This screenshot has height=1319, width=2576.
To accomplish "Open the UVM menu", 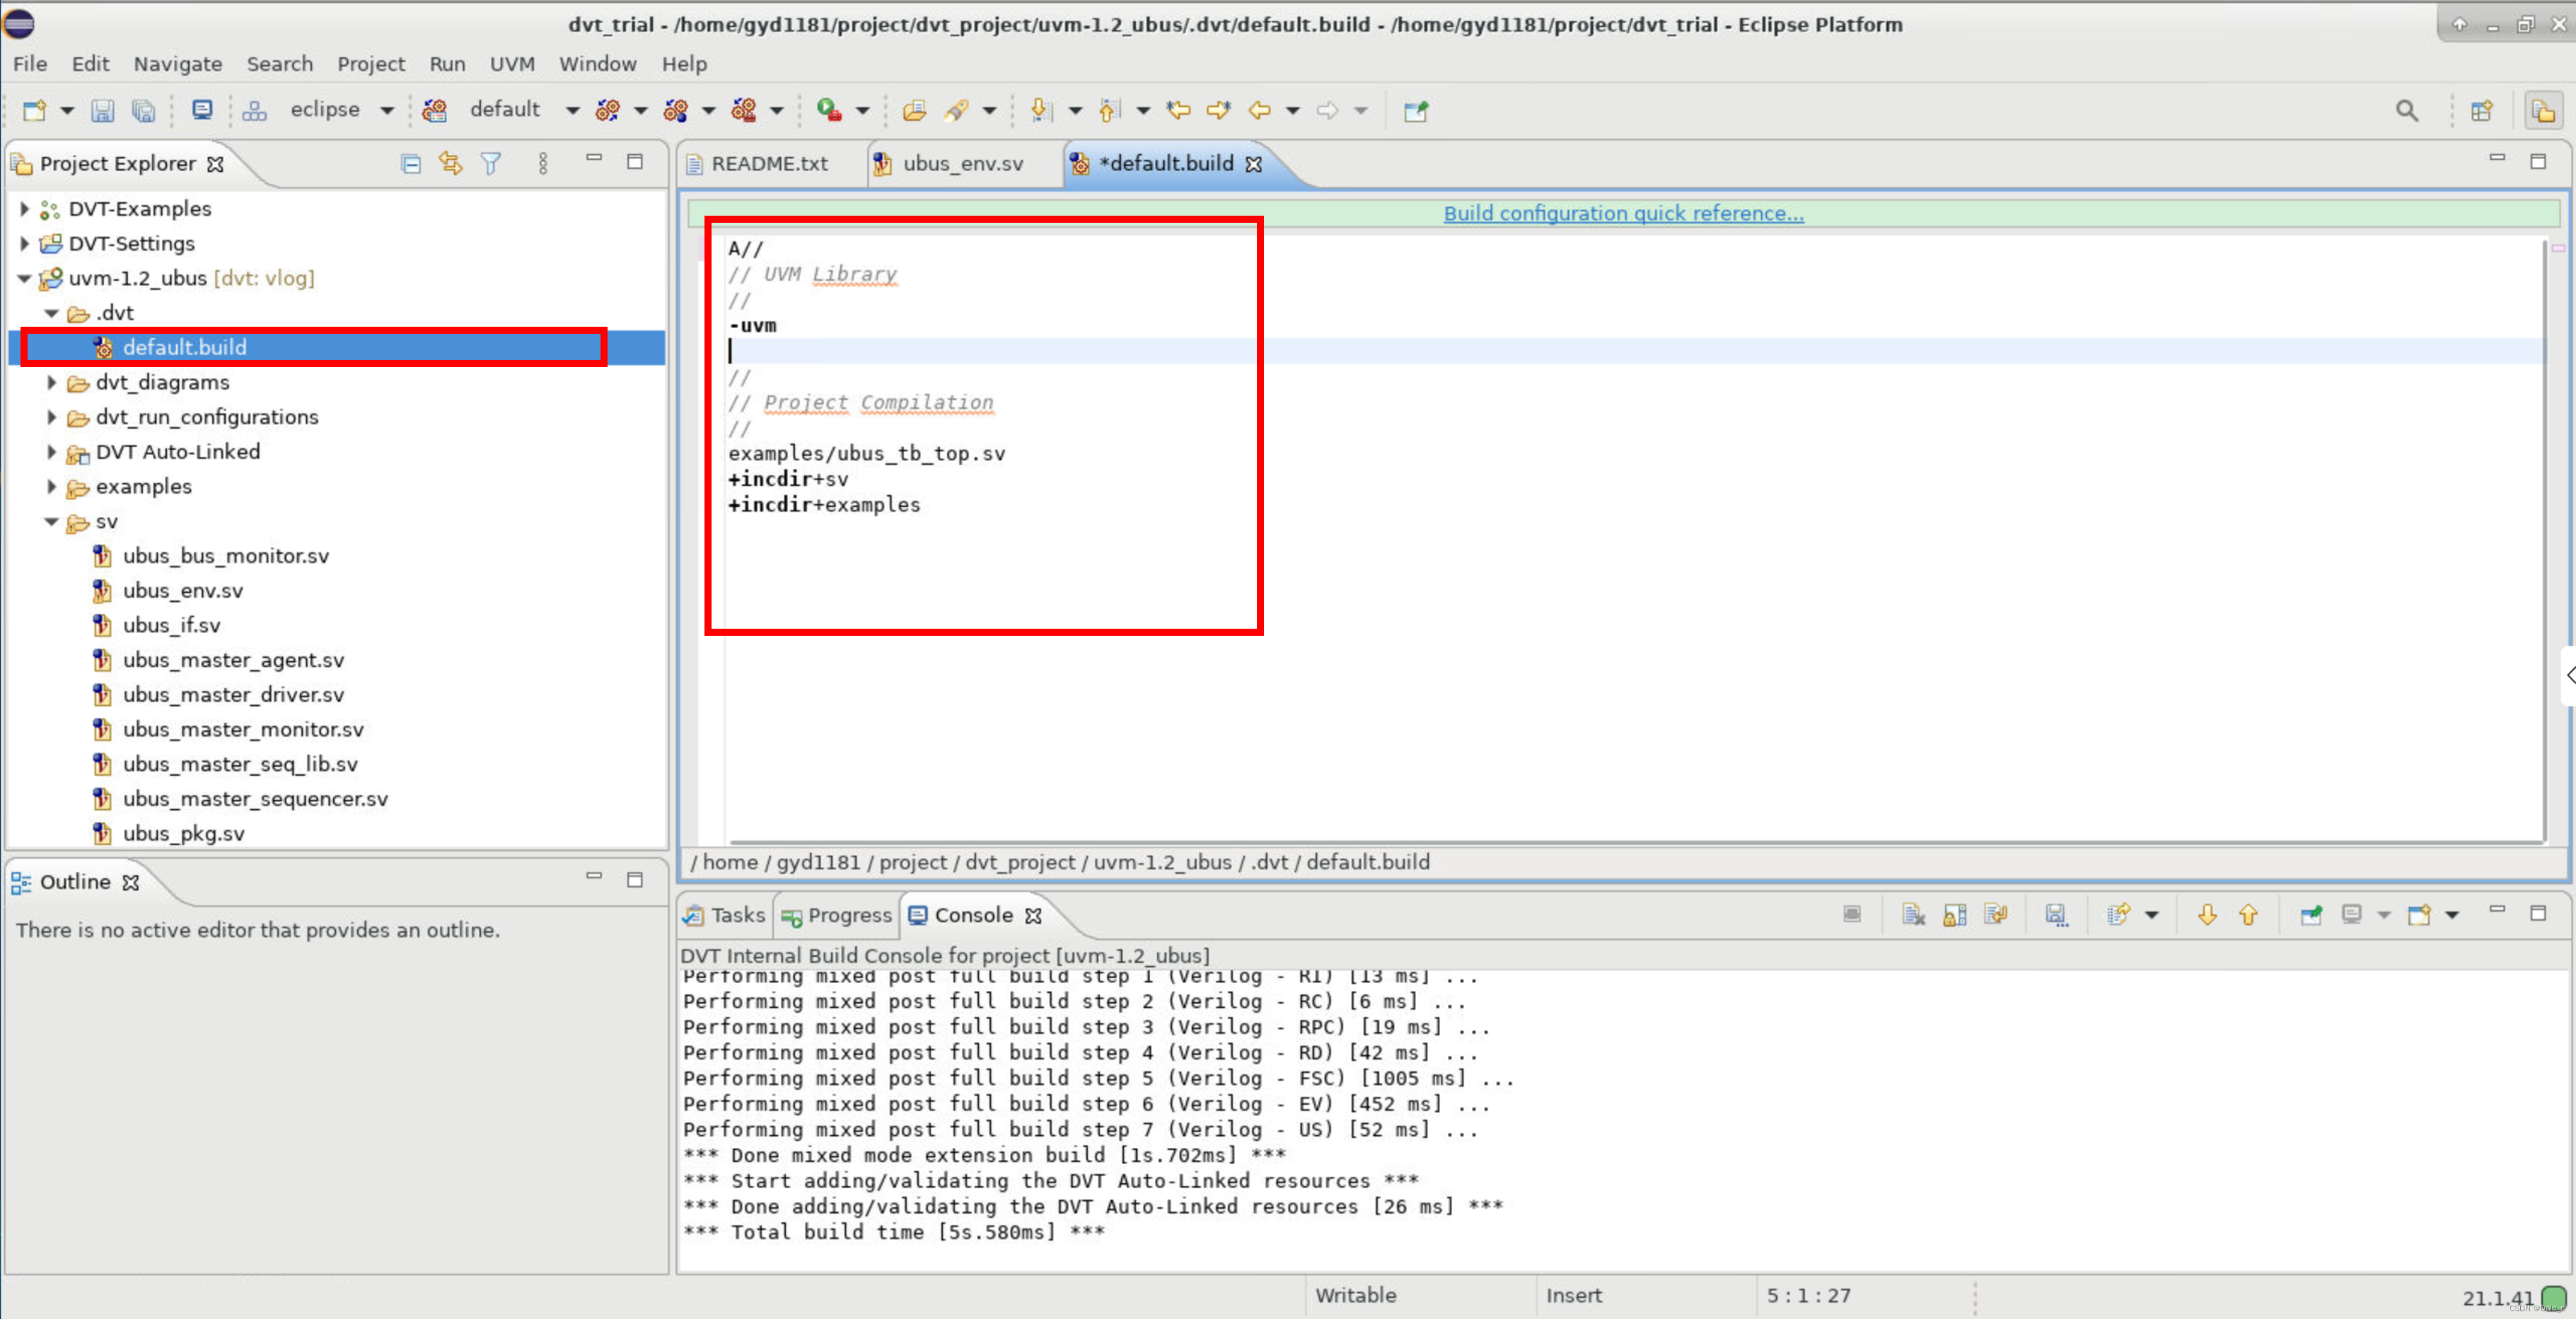I will click(511, 64).
